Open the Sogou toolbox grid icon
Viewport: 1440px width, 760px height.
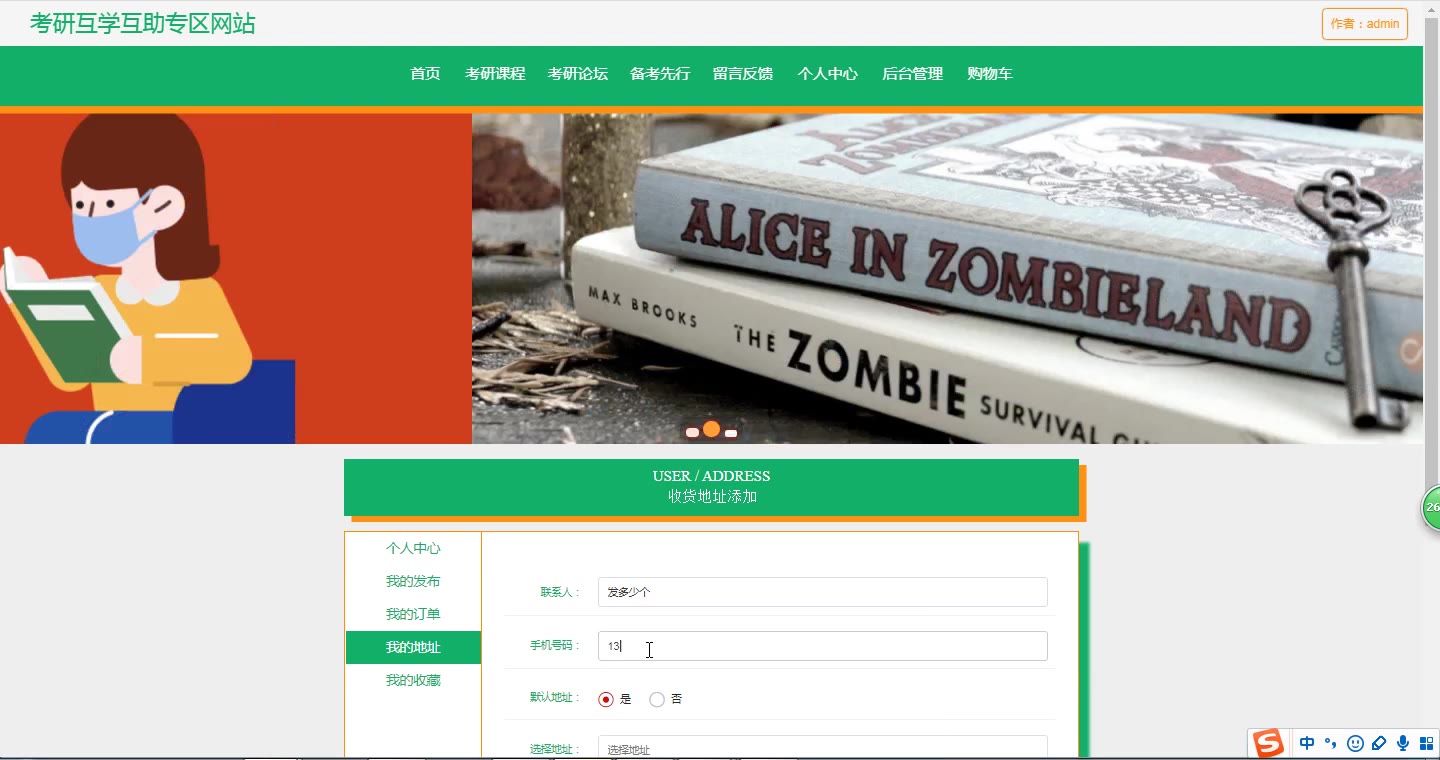pos(1426,743)
